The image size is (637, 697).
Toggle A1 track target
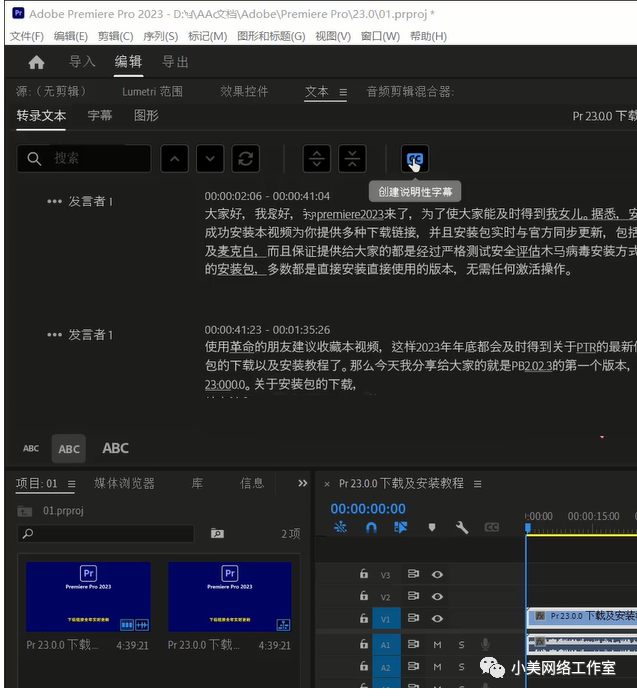(386, 645)
